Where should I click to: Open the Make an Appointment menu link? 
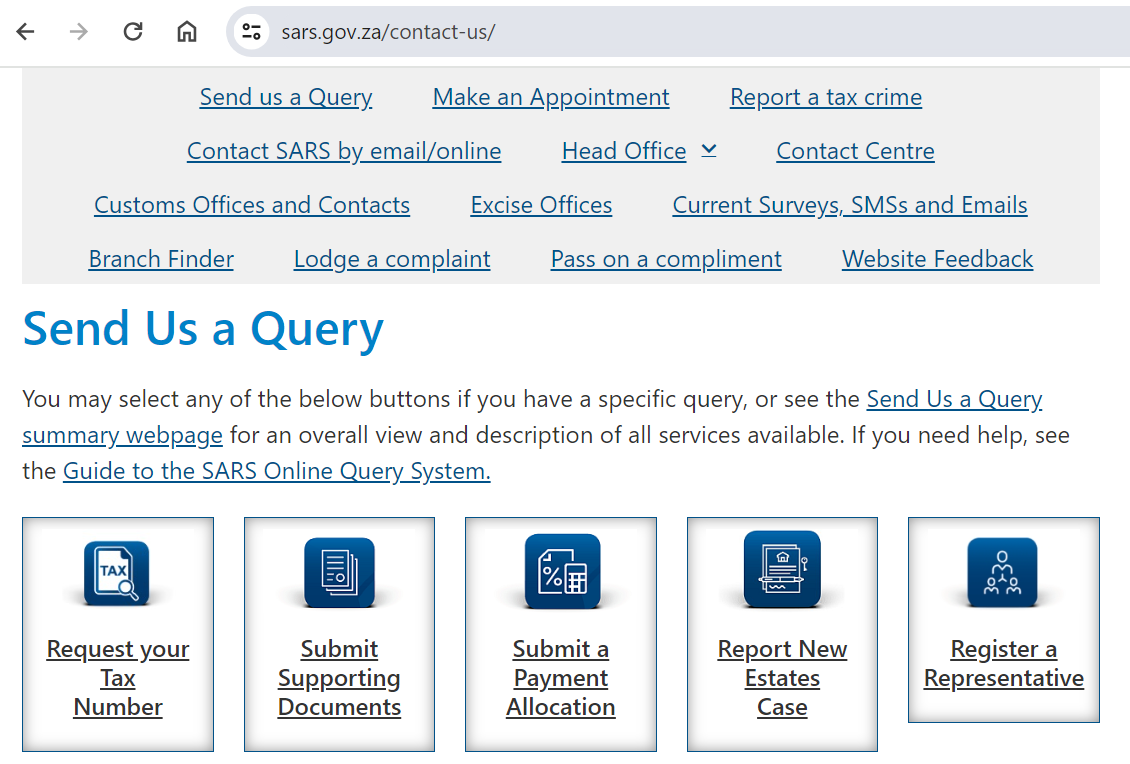(x=551, y=97)
